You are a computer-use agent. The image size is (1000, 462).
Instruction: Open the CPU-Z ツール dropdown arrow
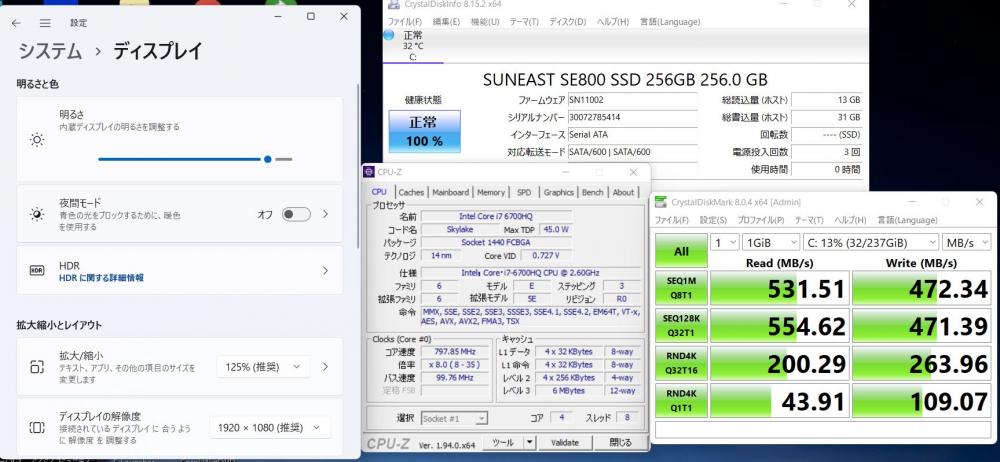coord(529,442)
